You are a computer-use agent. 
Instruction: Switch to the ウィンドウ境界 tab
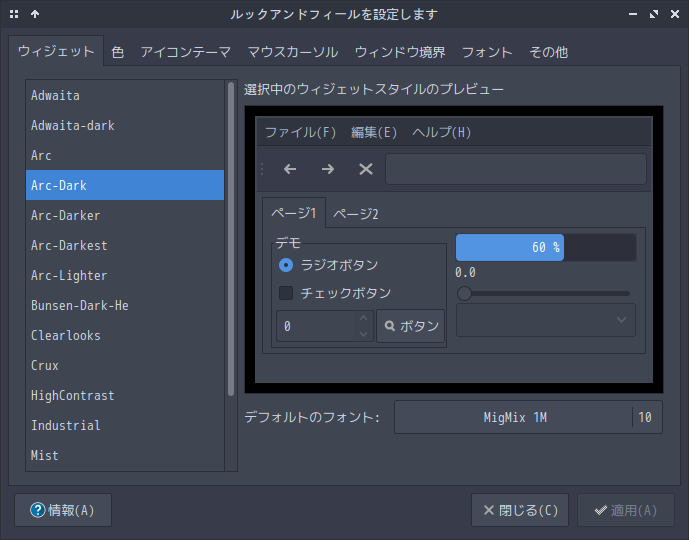point(400,52)
